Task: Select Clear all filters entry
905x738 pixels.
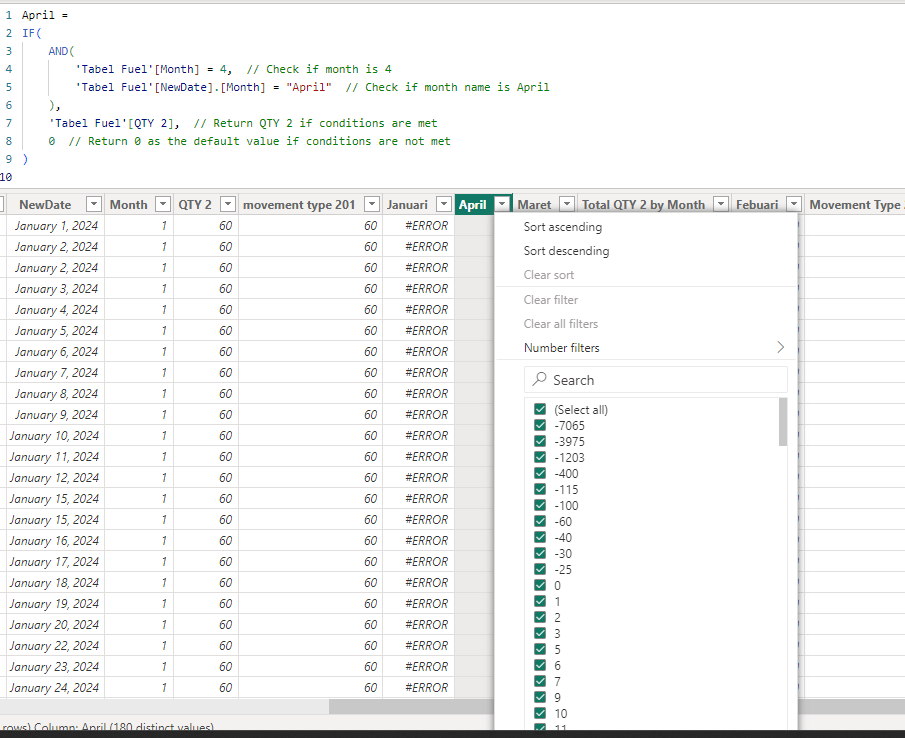Action: [560, 324]
